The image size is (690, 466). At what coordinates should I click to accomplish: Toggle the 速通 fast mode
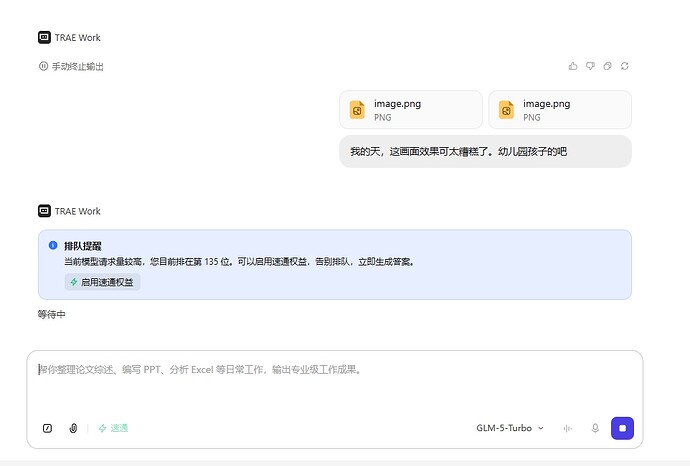click(x=113, y=428)
